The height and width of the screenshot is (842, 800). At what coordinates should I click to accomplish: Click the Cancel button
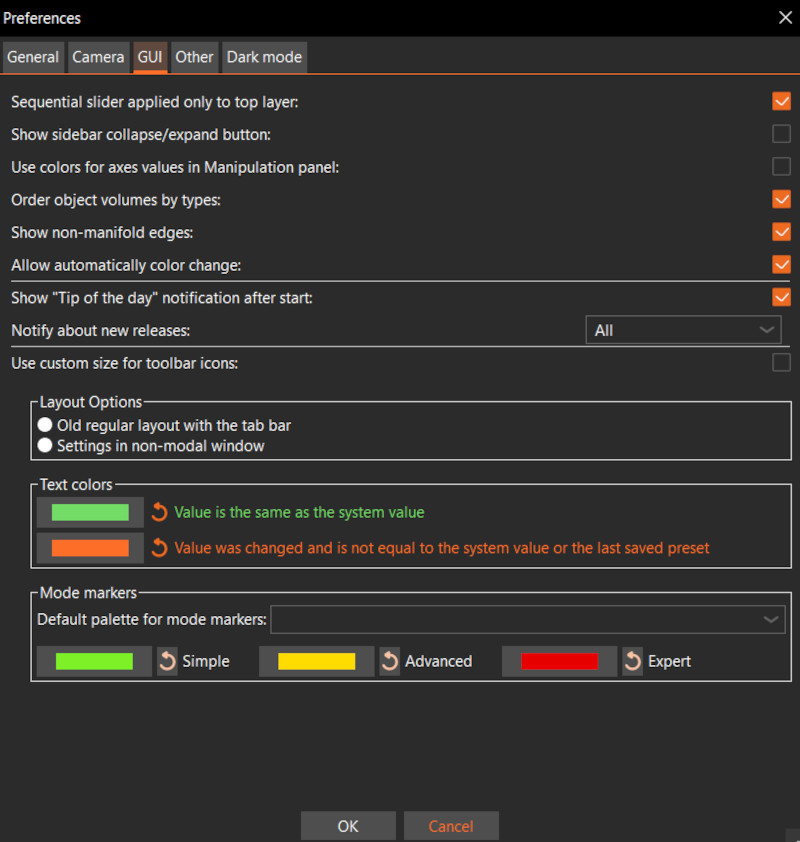(x=451, y=826)
